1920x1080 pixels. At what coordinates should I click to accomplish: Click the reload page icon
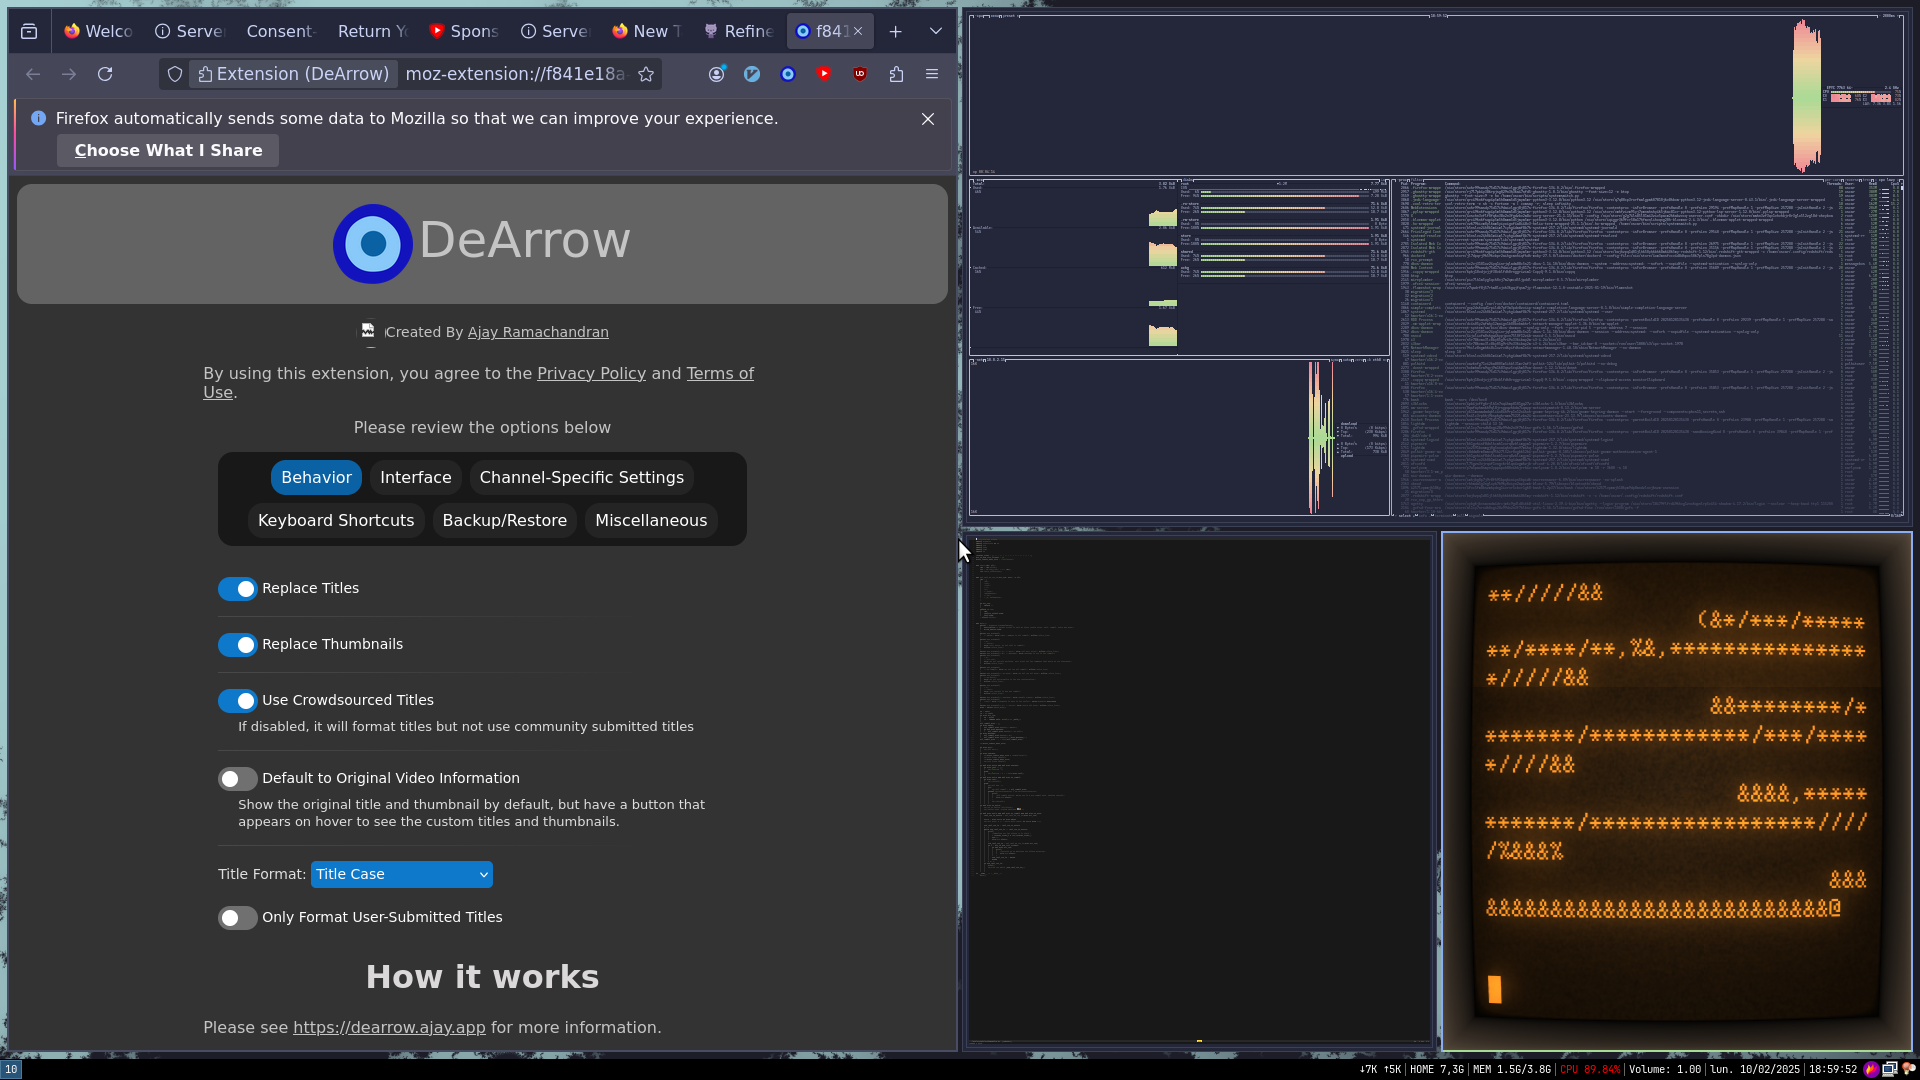pyautogui.click(x=105, y=74)
